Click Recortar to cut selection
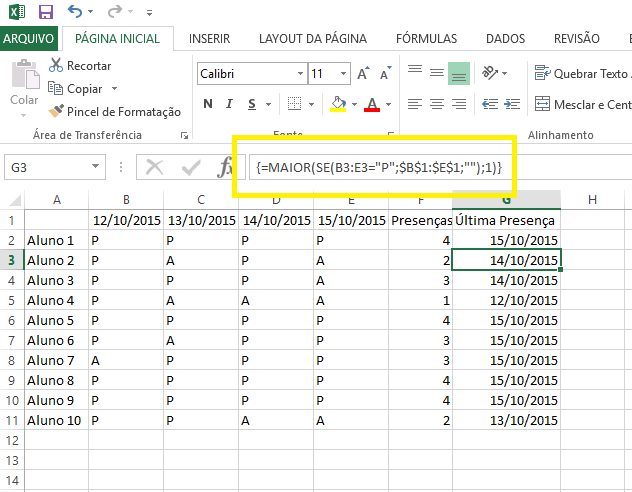632x492 pixels. [80, 66]
